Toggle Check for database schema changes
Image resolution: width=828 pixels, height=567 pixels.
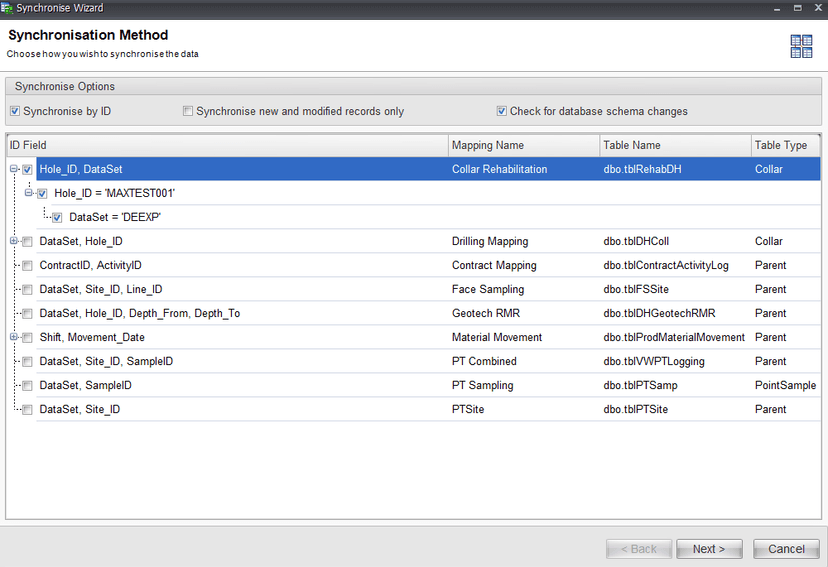[x=502, y=111]
